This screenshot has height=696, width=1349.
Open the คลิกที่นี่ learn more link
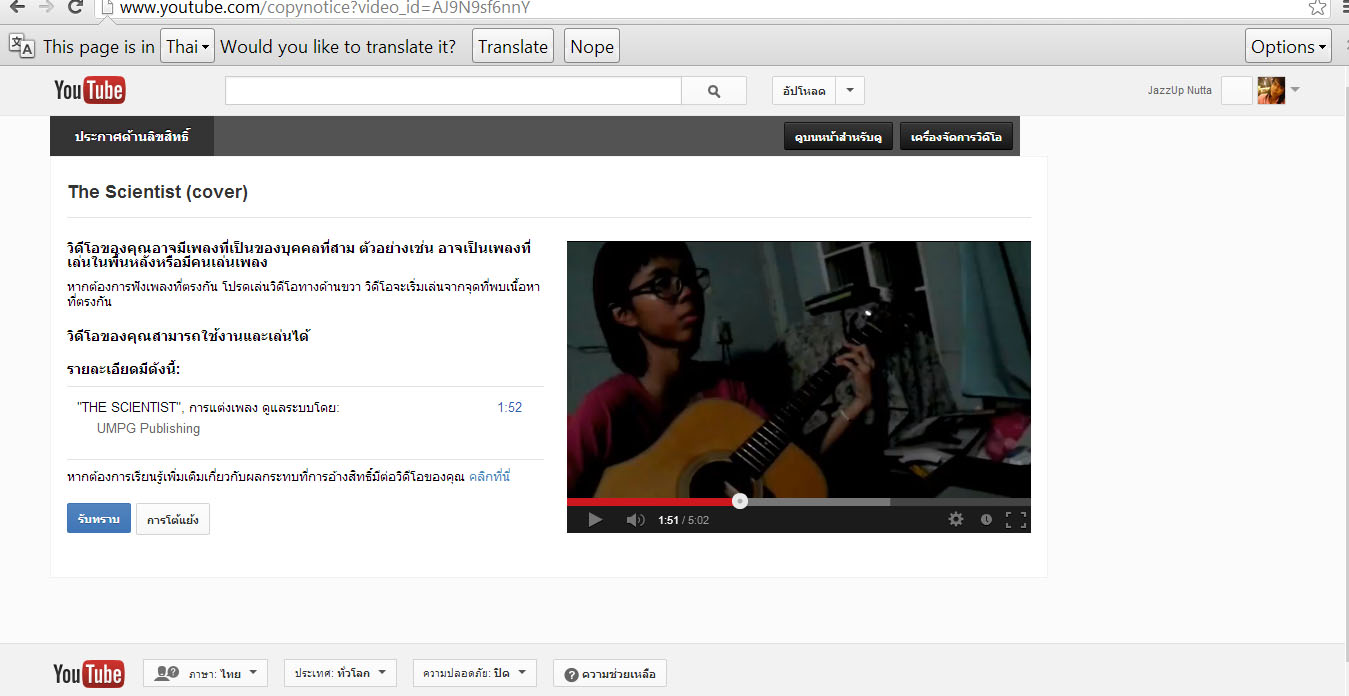(x=490, y=477)
